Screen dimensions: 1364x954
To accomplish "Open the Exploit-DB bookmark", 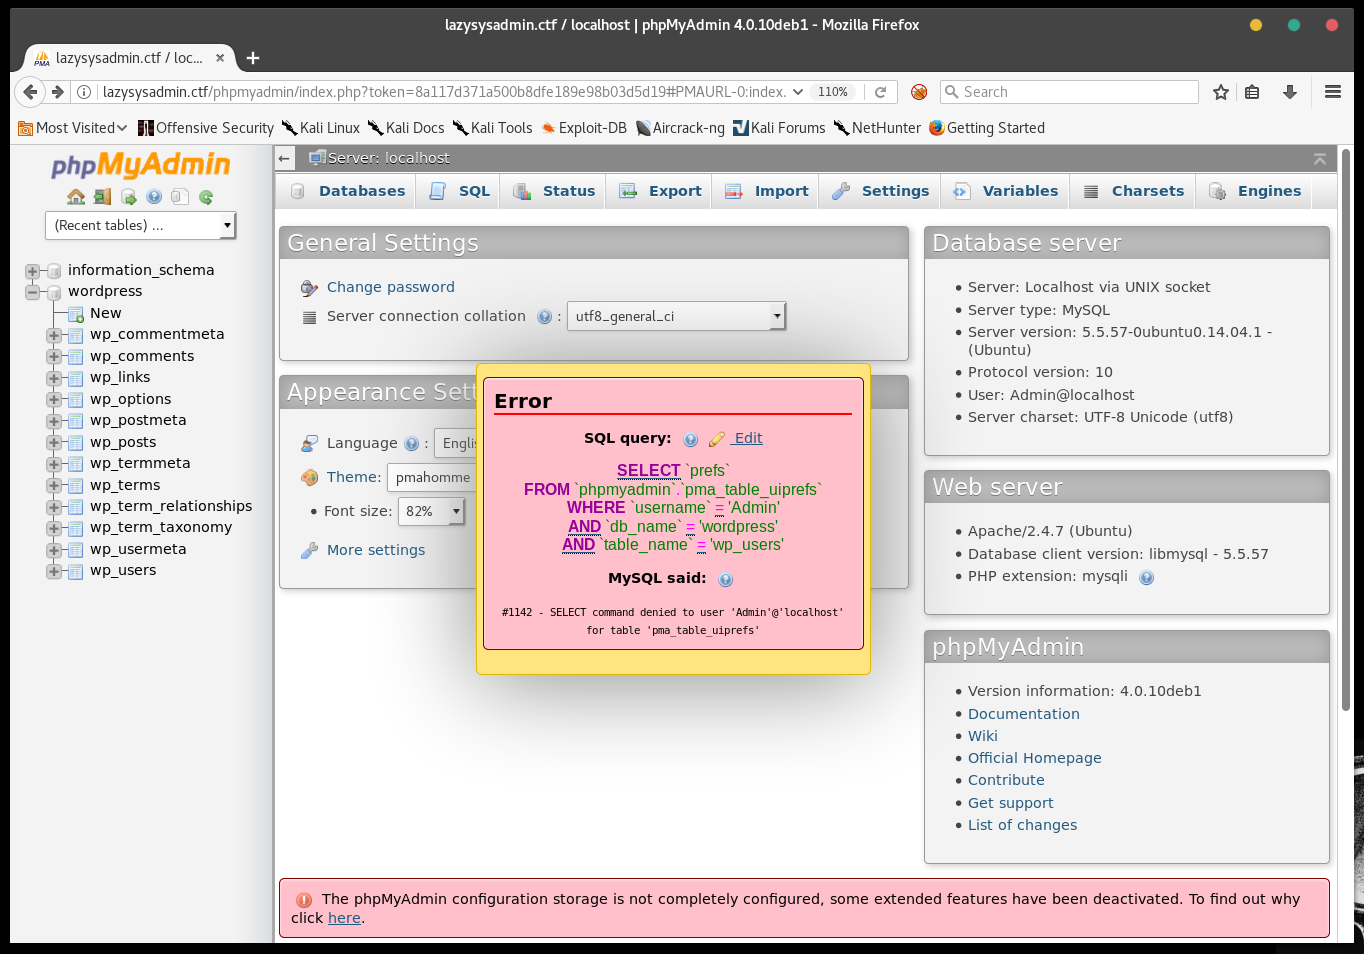I will click(x=584, y=128).
